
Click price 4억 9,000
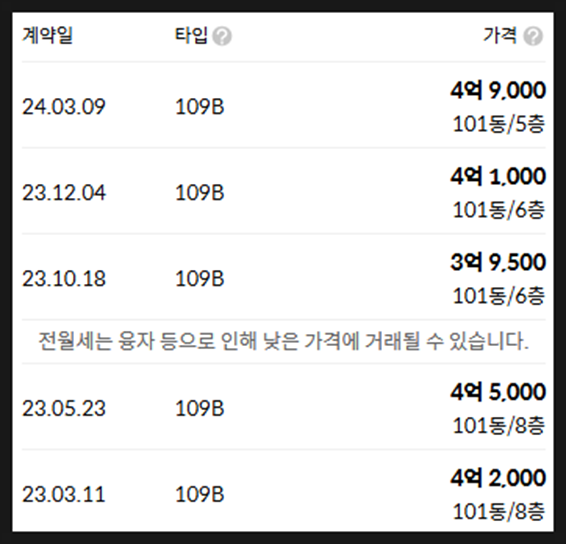(498, 90)
